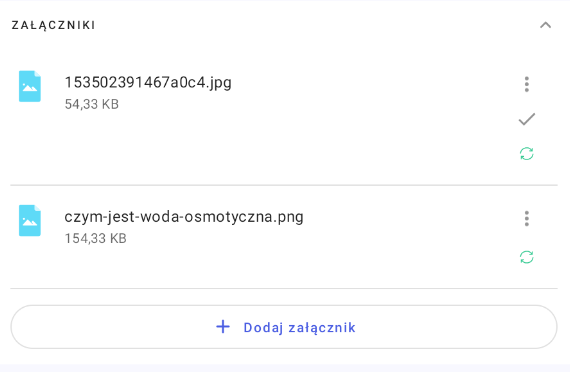Click the image file icon of 153502391467a0c4.jpg
The width and height of the screenshot is (576, 372).
30,86
